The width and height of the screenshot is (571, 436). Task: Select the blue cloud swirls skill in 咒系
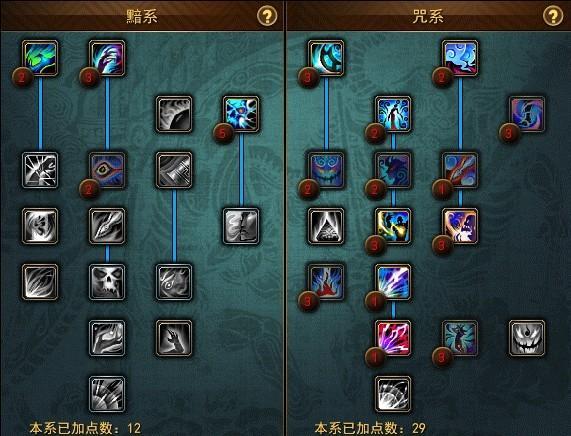click(460, 58)
